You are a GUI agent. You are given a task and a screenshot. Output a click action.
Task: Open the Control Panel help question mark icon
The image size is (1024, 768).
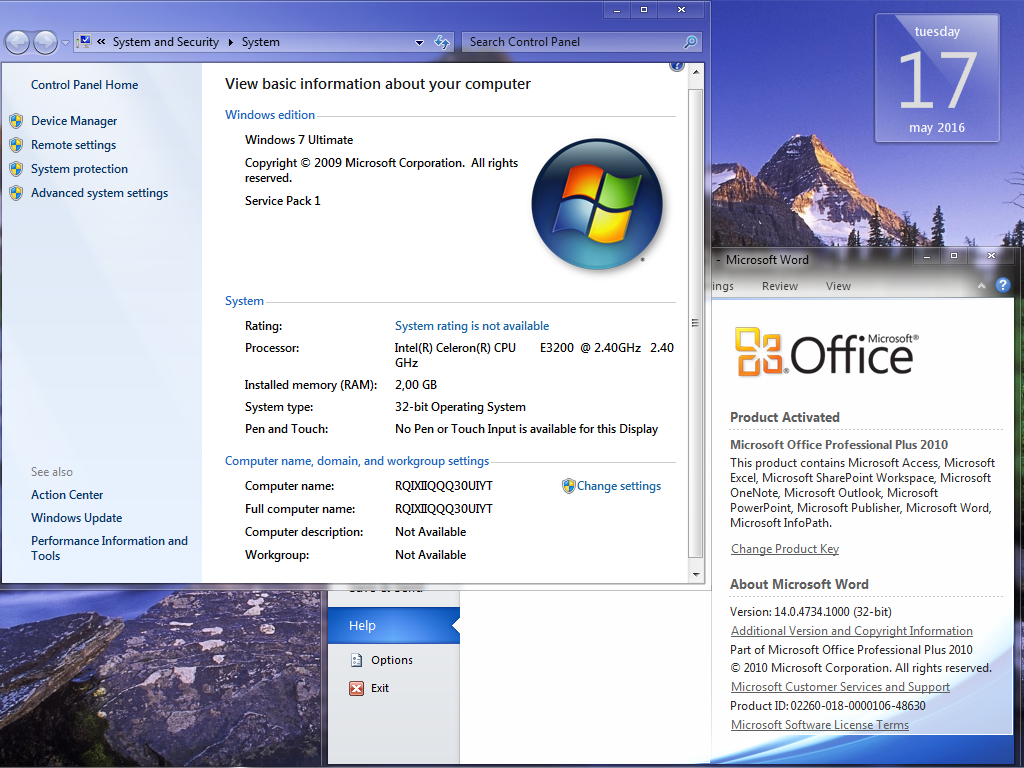(677, 65)
